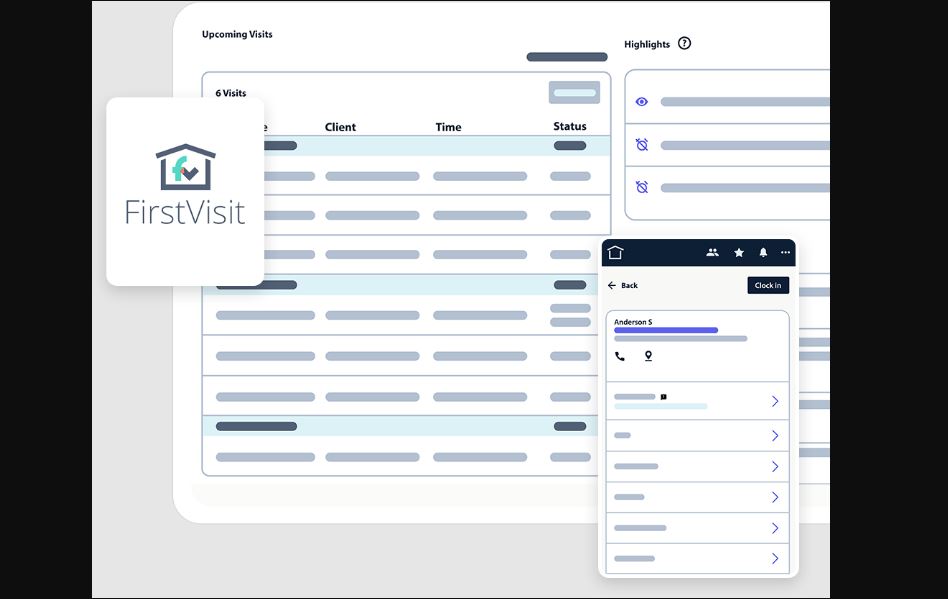948x599 pixels.
Task: Open notifications bell in mobile header
Action: (763, 253)
